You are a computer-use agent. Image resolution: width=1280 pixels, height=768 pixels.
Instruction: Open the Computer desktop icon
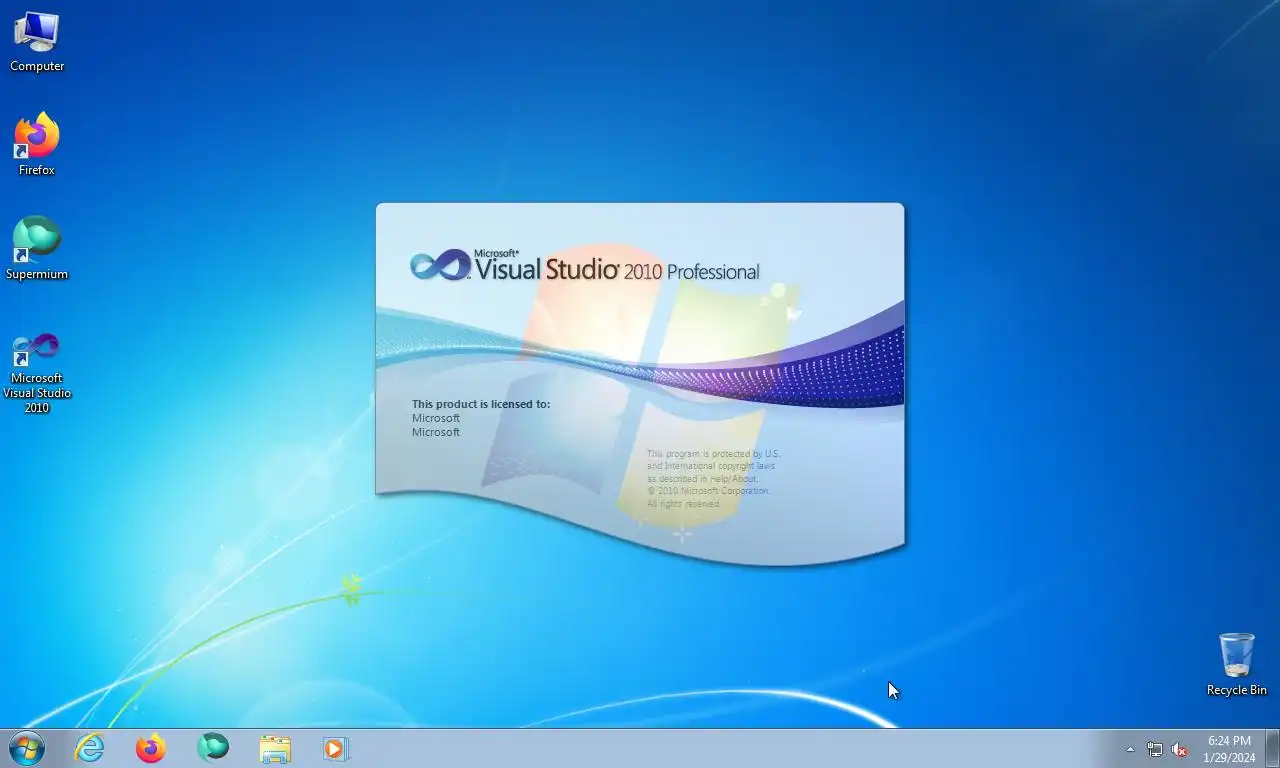(x=37, y=42)
